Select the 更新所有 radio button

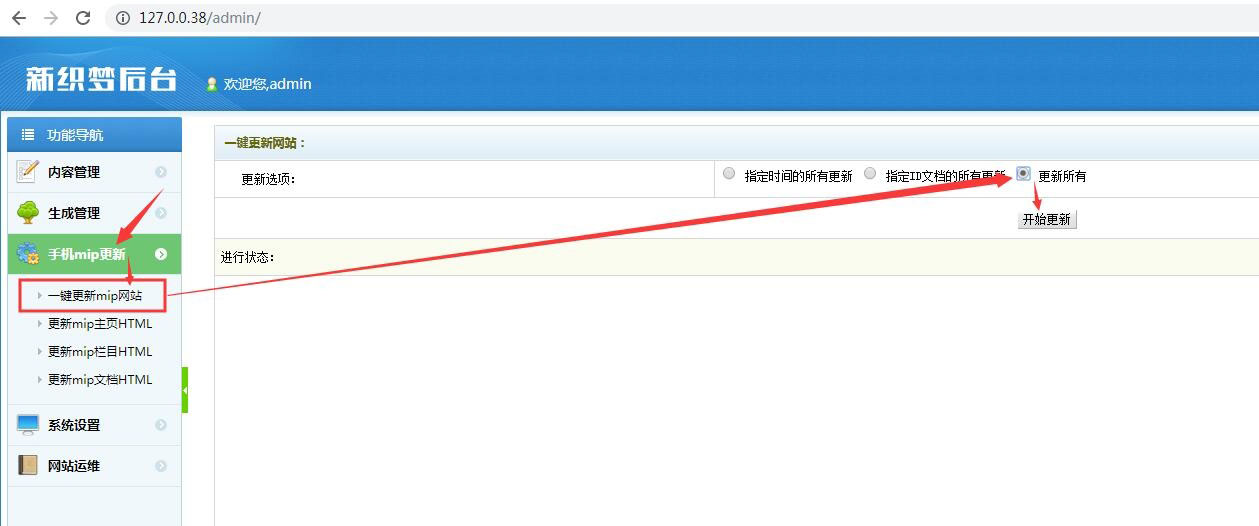click(x=1023, y=173)
